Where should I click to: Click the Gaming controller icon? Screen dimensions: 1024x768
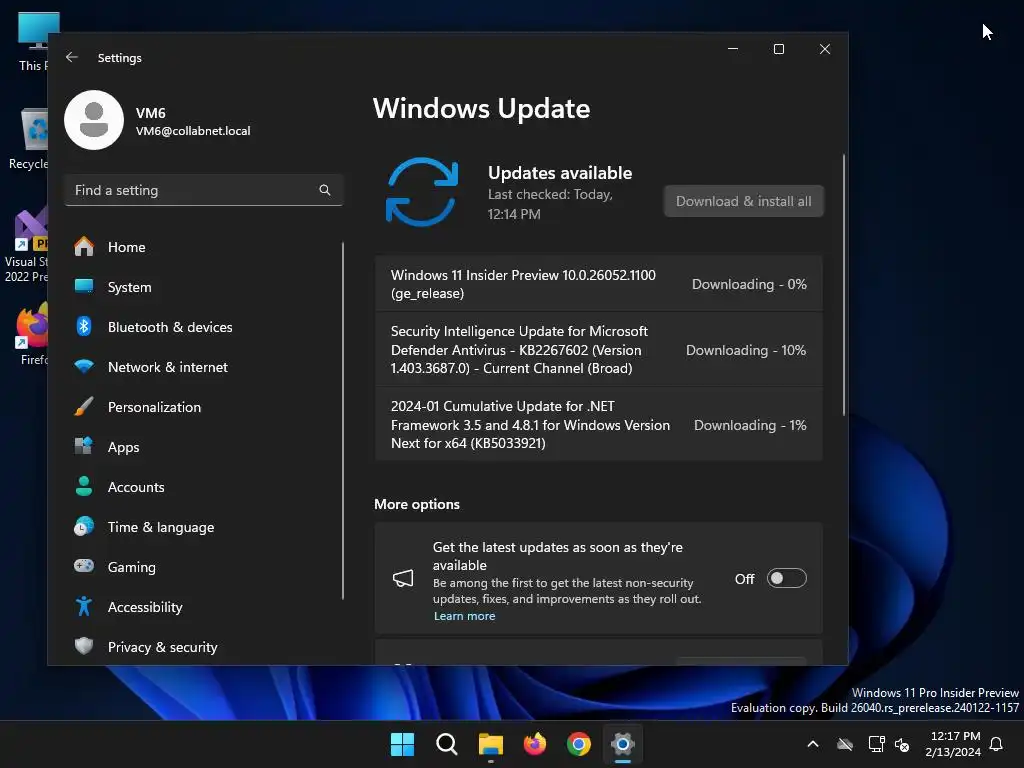[x=84, y=566]
